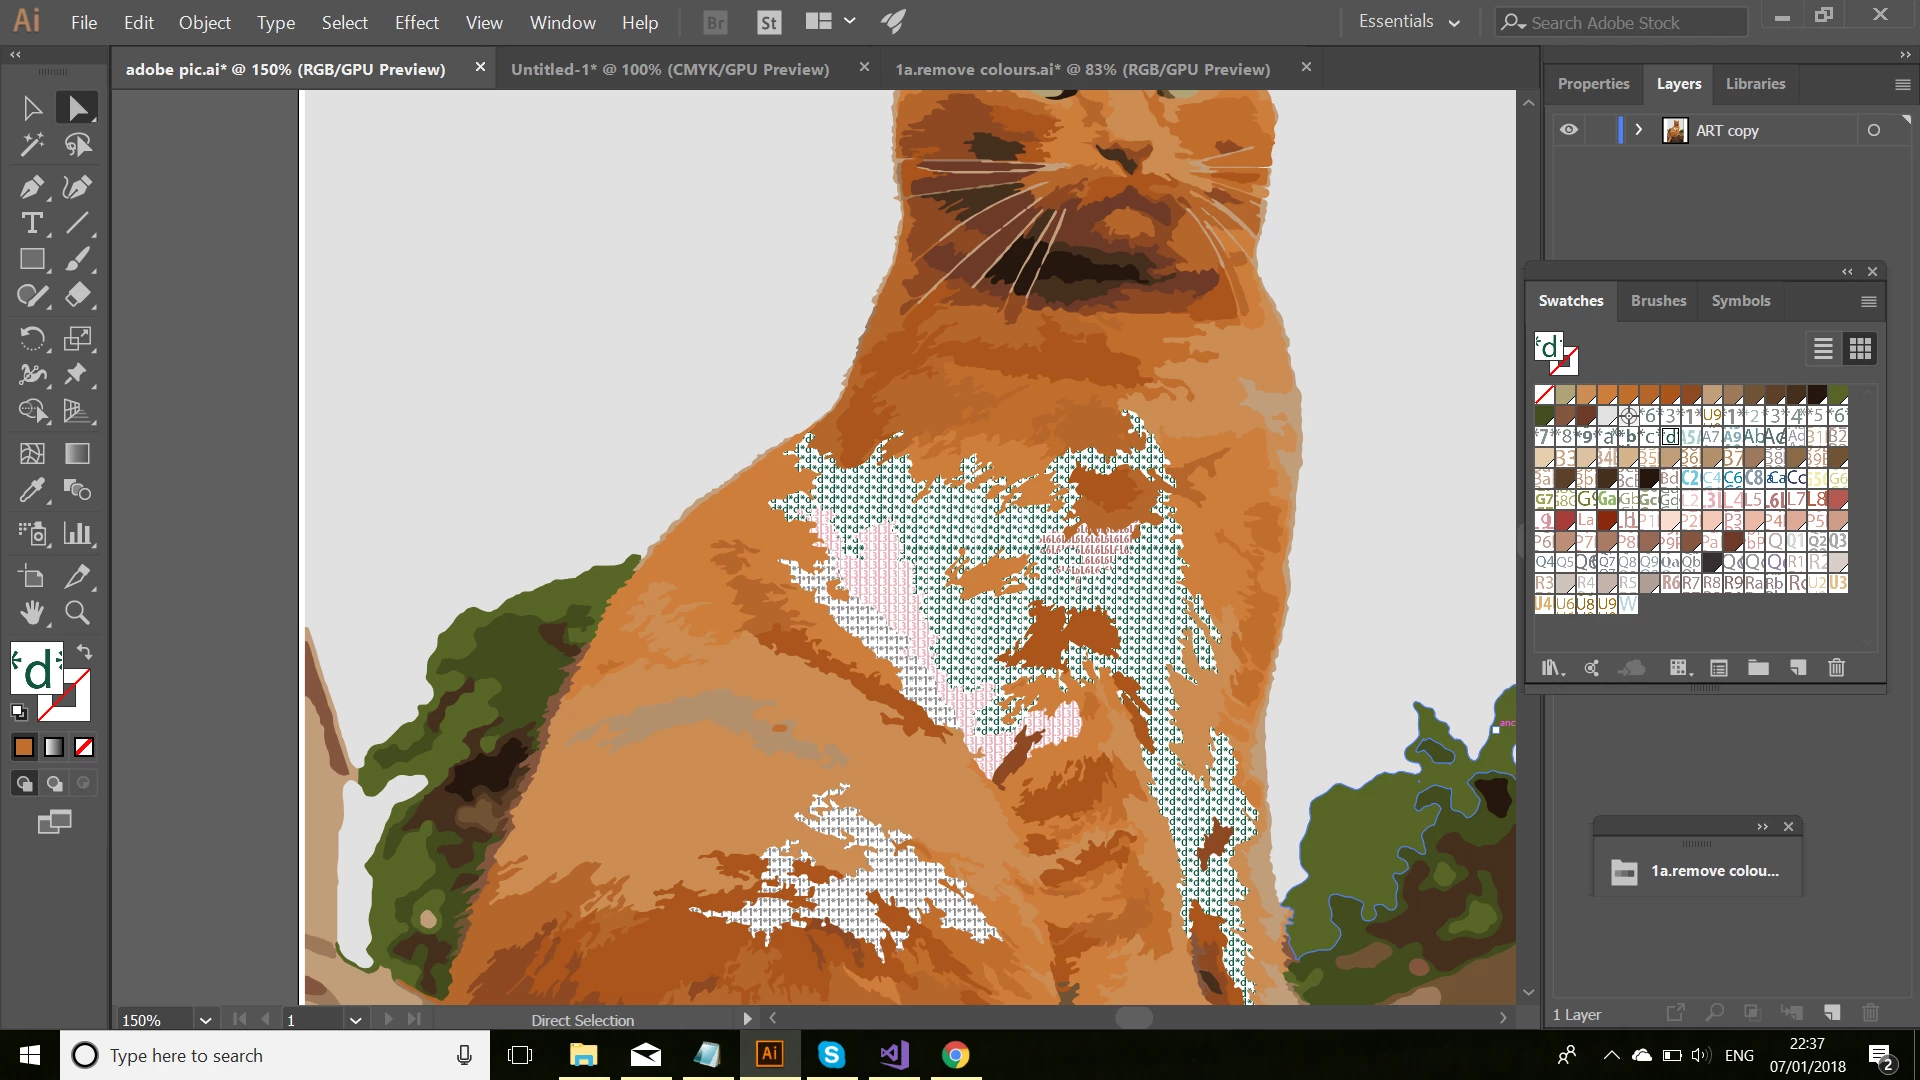This screenshot has height=1080, width=1920.
Task: Select the Eraser tool
Action: pyautogui.click(x=78, y=295)
